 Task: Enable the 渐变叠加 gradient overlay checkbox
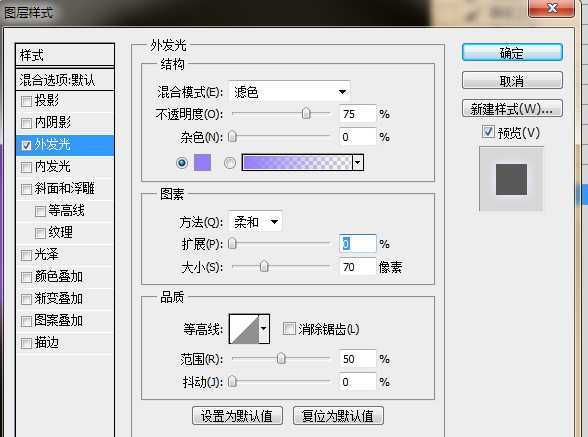coord(26,299)
